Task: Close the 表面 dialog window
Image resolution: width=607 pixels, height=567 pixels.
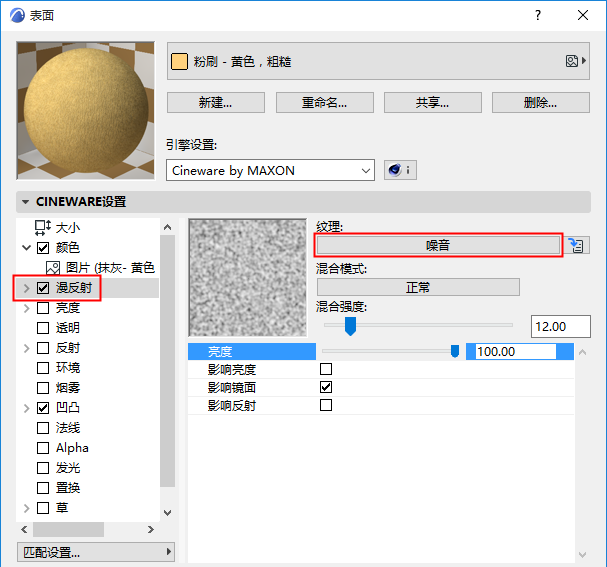Action: tap(583, 15)
